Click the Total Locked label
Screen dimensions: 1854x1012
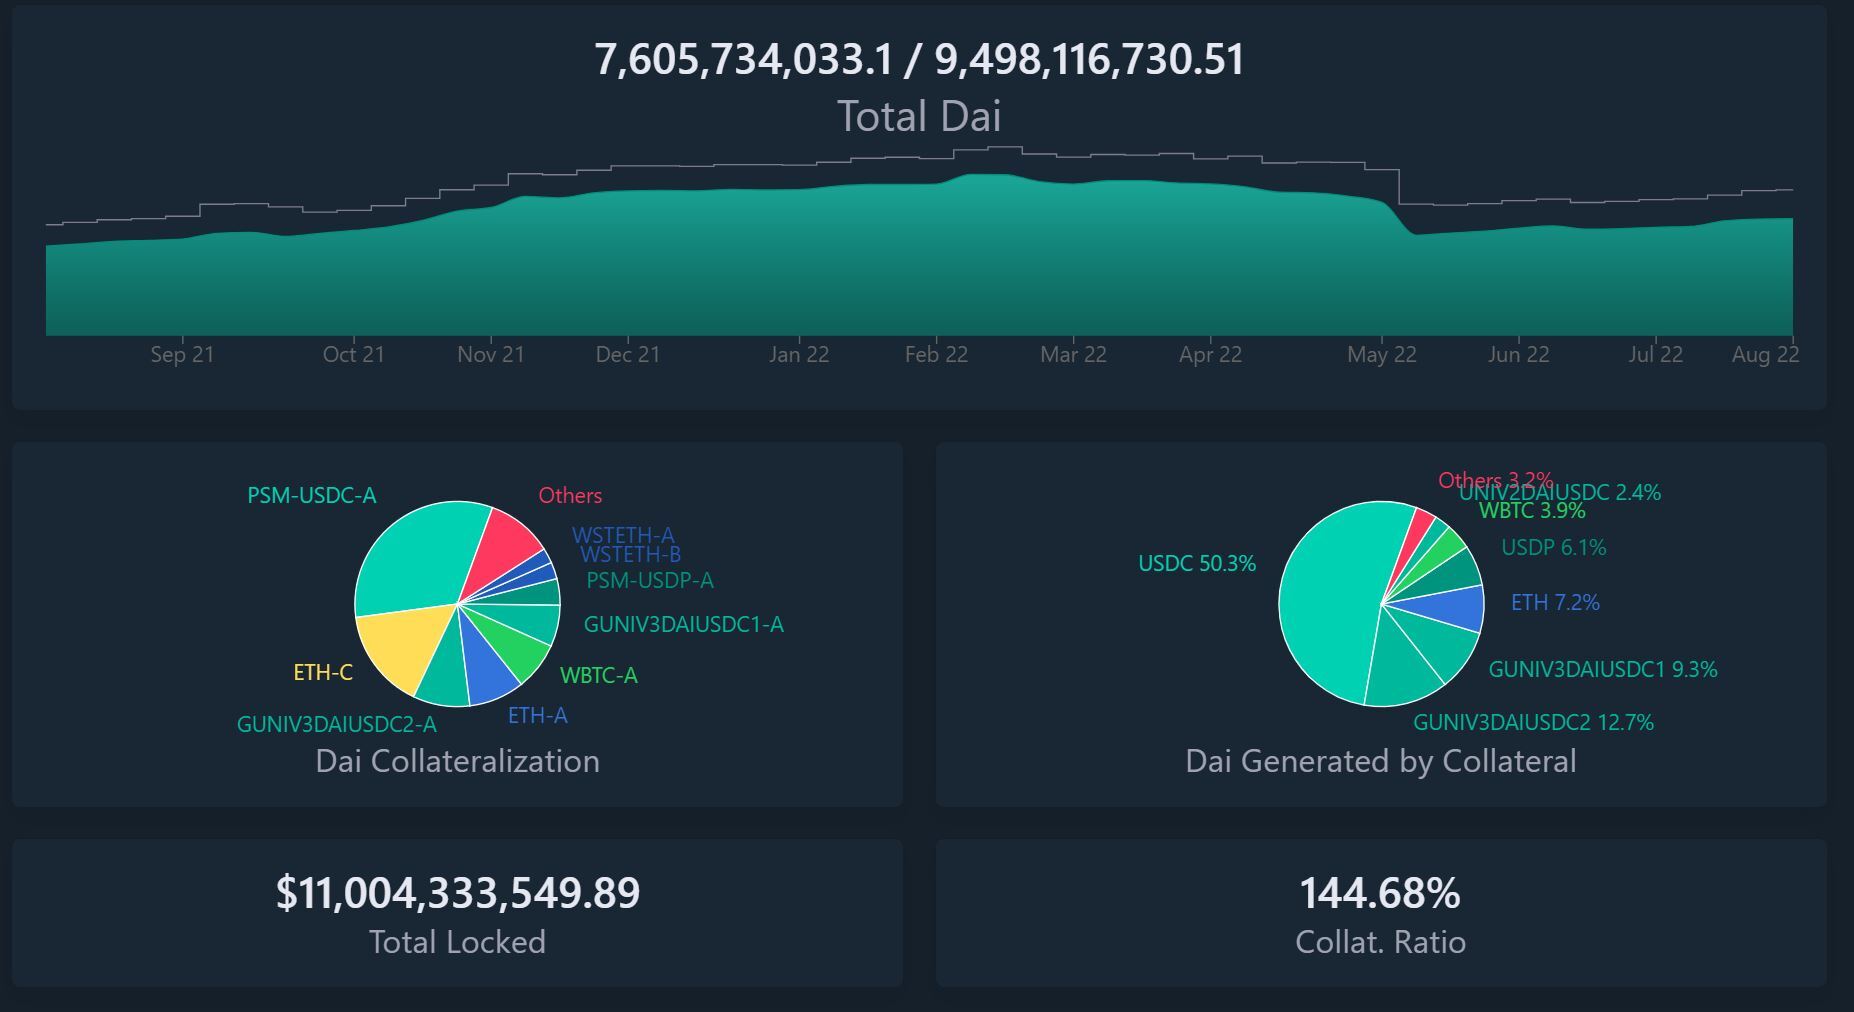pyautogui.click(x=458, y=942)
